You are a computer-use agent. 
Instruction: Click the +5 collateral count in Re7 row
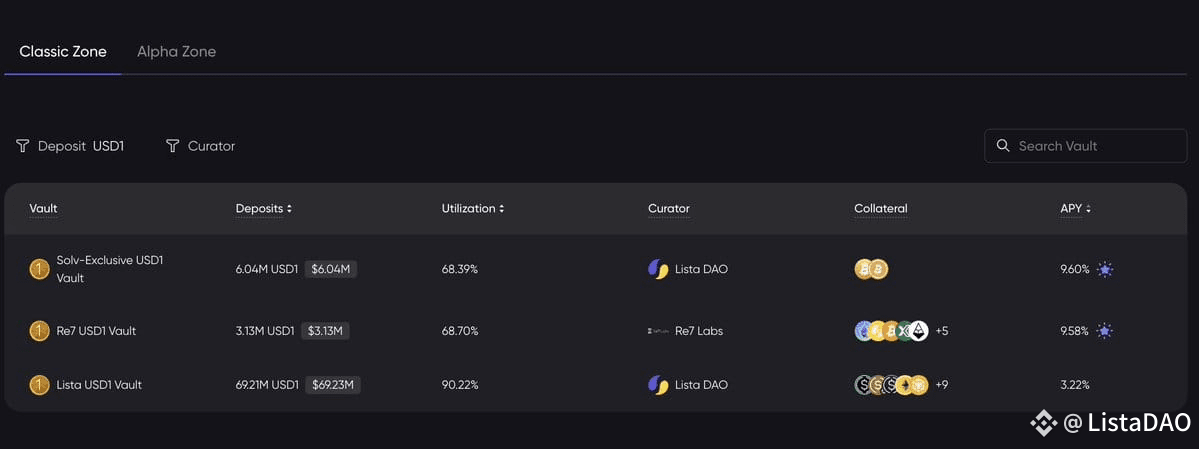point(941,331)
